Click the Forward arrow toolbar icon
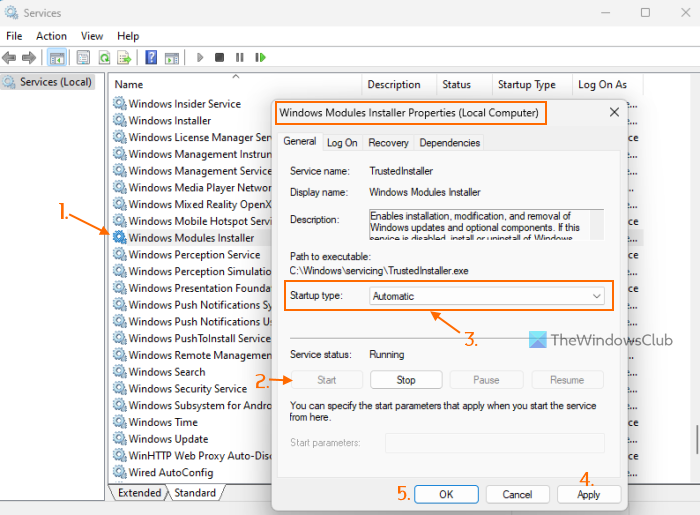 [x=29, y=58]
